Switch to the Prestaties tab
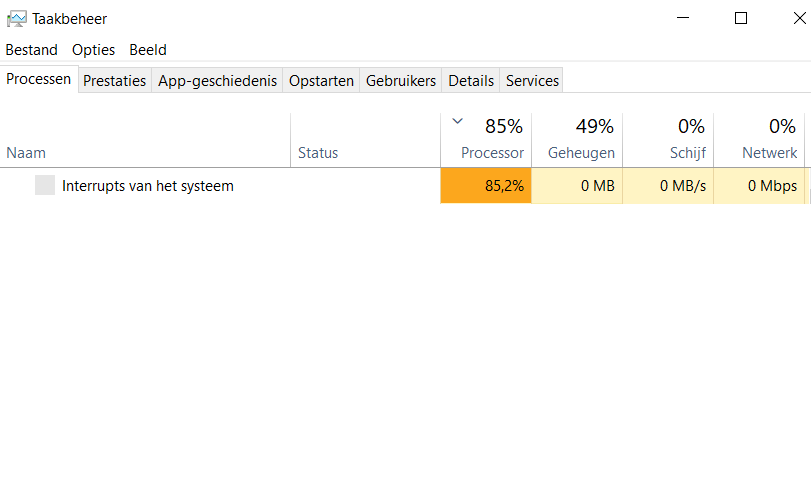 click(x=115, y=81)
